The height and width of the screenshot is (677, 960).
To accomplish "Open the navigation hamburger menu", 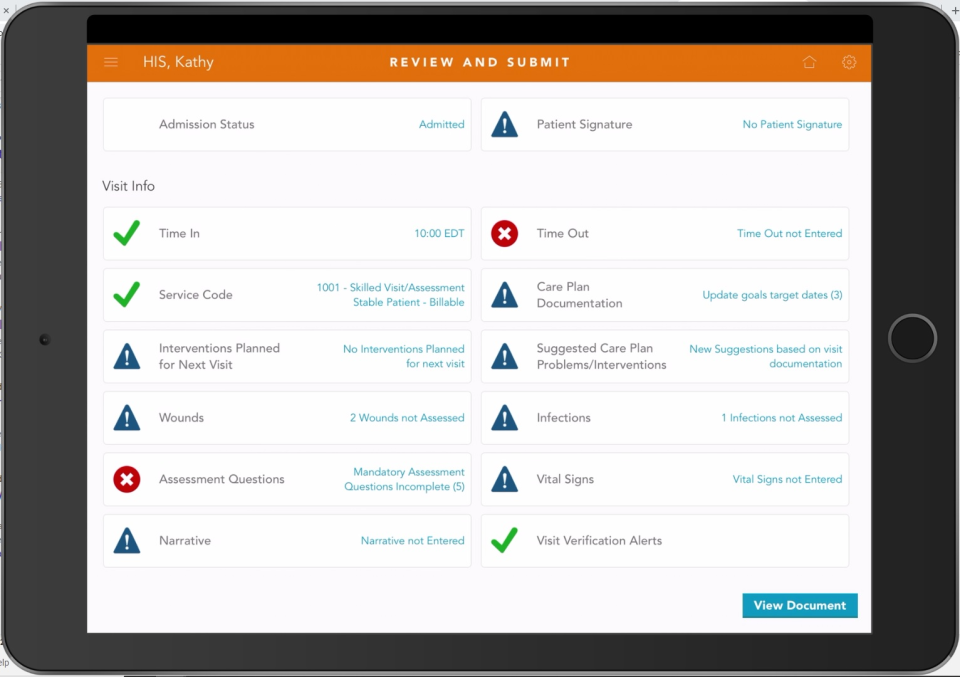I will click(x=110, y=62).
